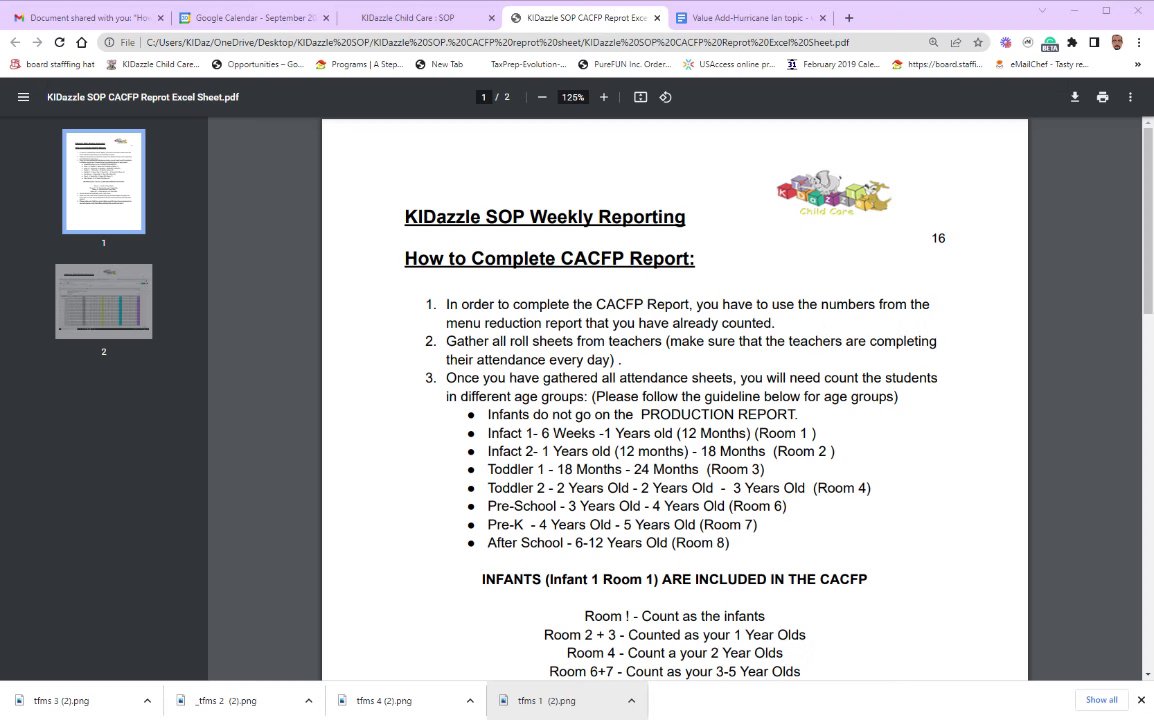Select page 2 thumbnail in sidebar
Viewport: 1154px width, 720px height.
[104, 301]
